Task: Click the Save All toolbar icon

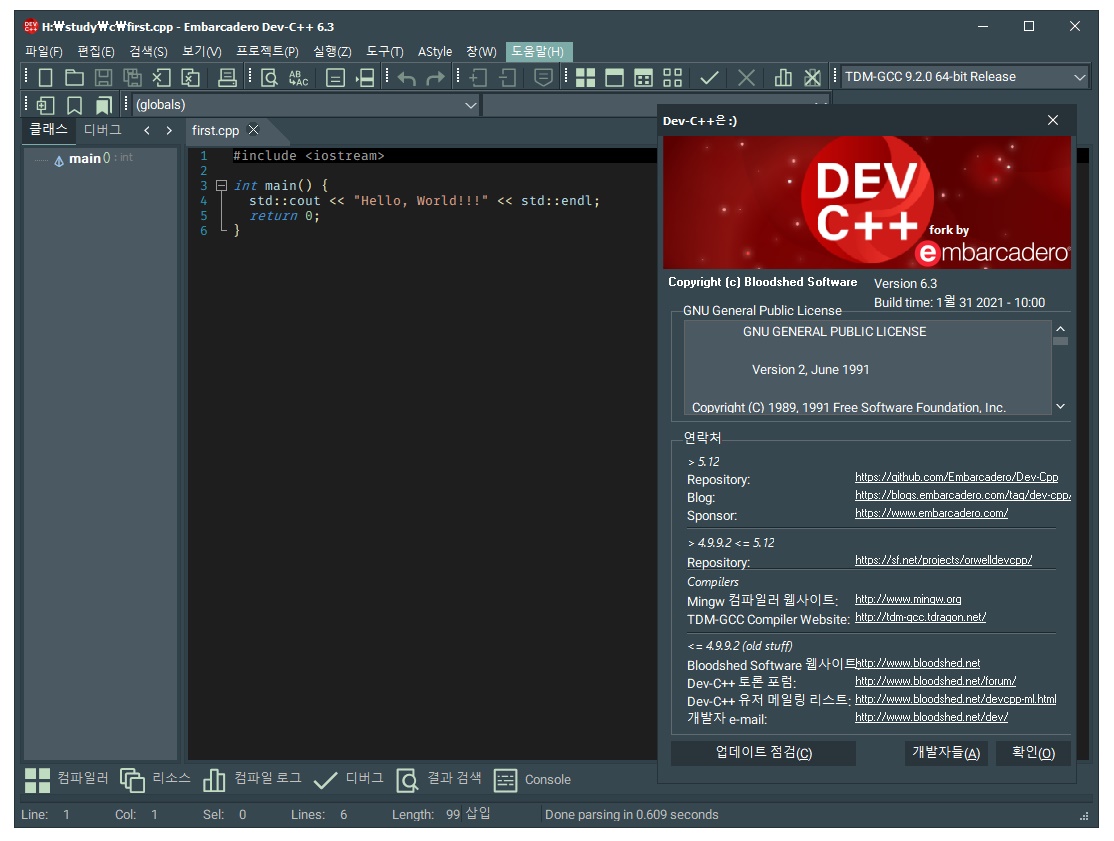Action: pyautogui.click(x=132, y=77)
